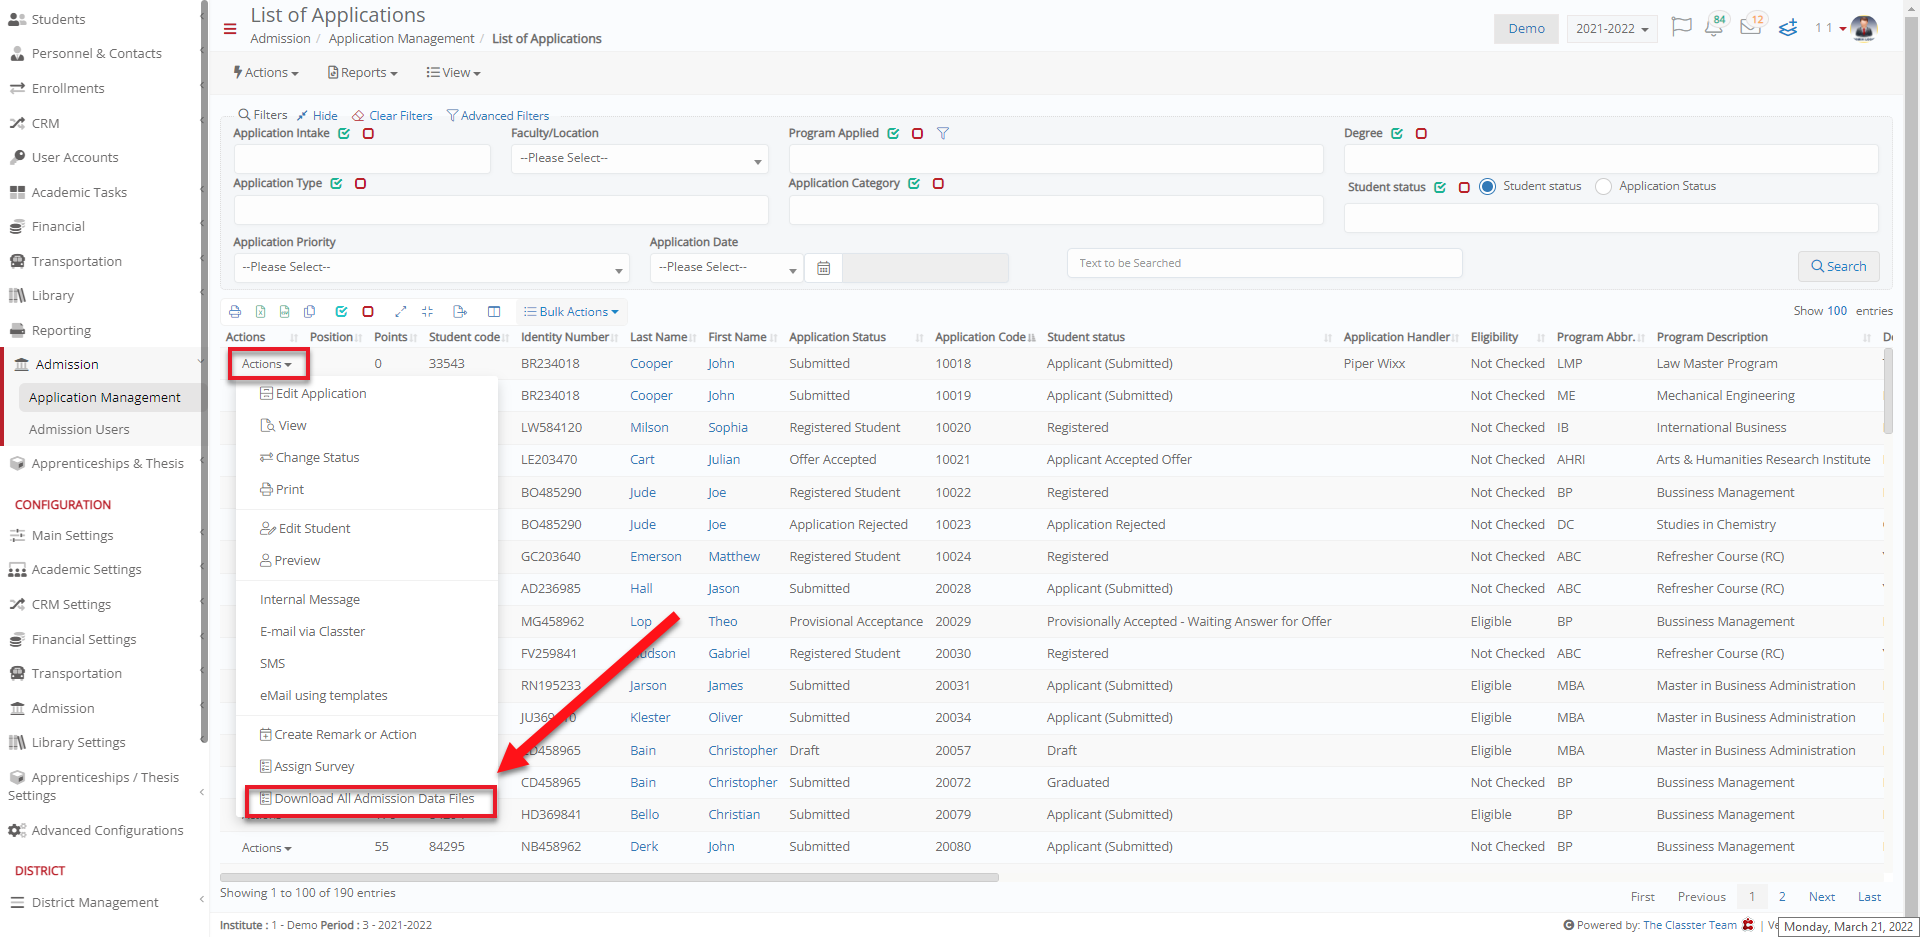Select all rows with teal check icon
This screenshot has height=937, width=1920.
(341, 311)
